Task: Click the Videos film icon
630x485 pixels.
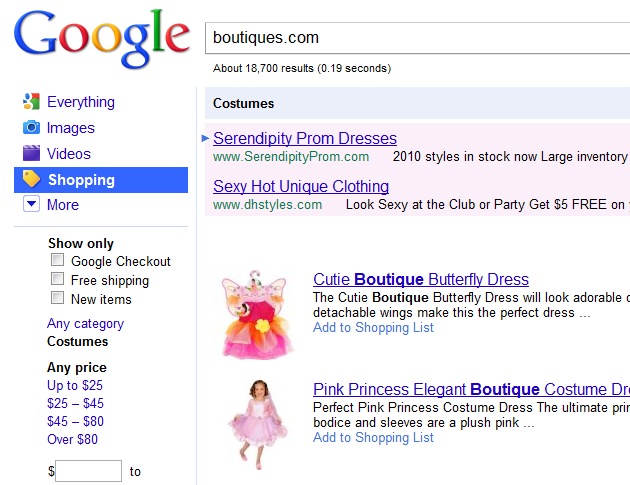Action: click(x=31, y=154)
